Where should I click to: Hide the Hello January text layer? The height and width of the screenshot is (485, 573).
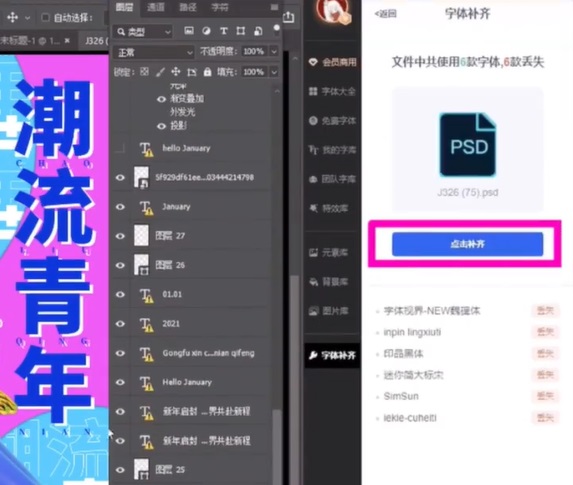click(120, 382)
